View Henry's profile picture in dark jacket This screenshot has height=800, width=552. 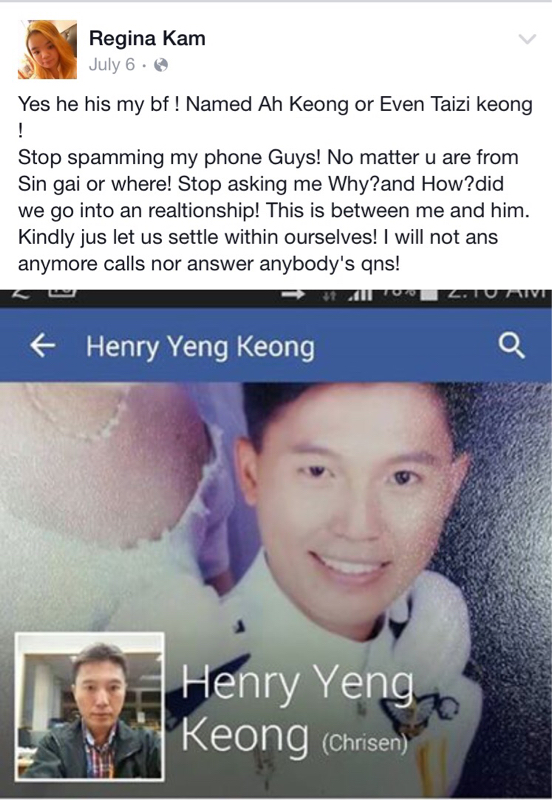coord(90,707)
